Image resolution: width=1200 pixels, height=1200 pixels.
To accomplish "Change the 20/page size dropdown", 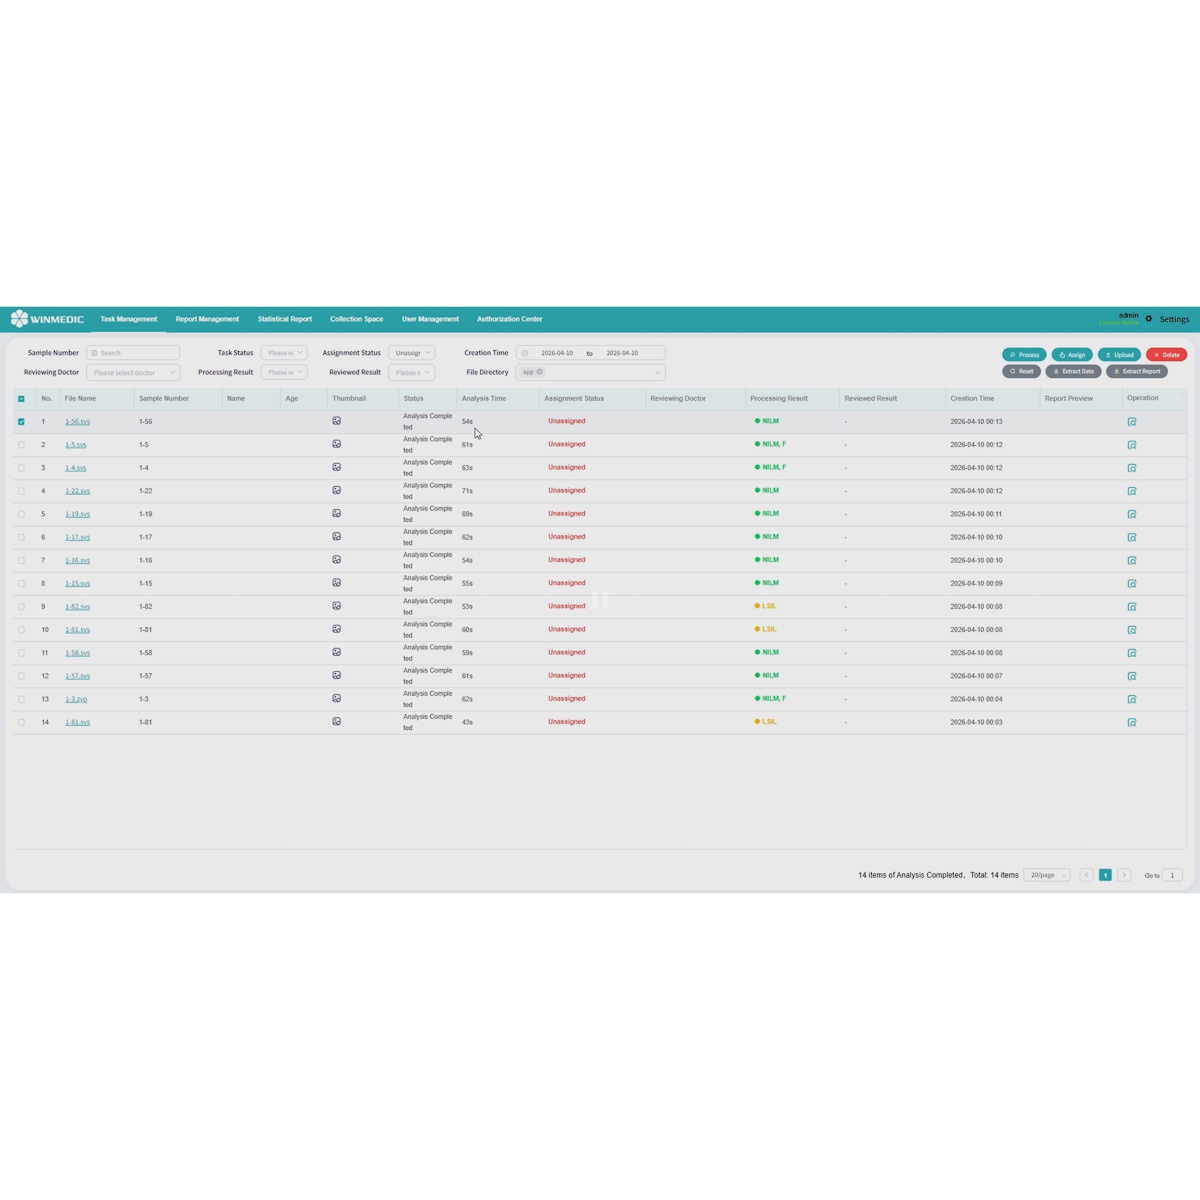I will coord(1047,875).
